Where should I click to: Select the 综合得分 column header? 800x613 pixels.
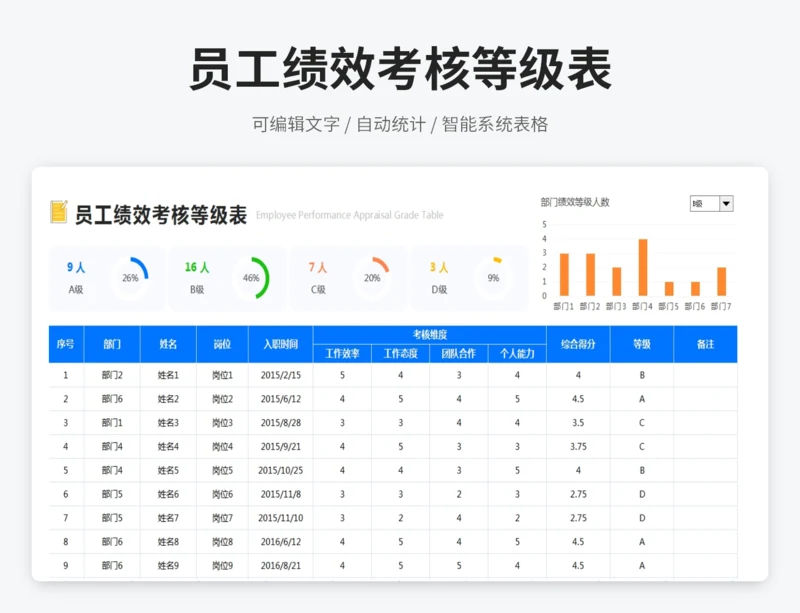coord(578,344)
